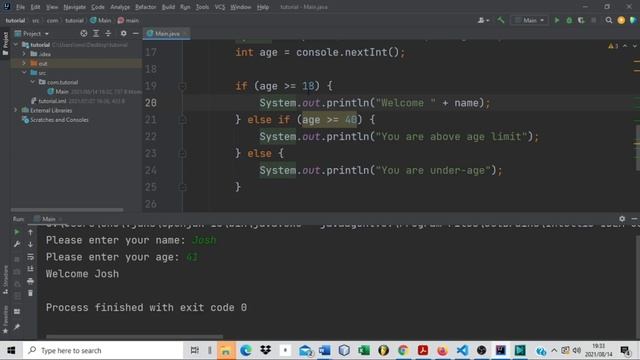Open the Main run configuration dropdown
The width and height of the screenshot is (640, 360).
529,20
